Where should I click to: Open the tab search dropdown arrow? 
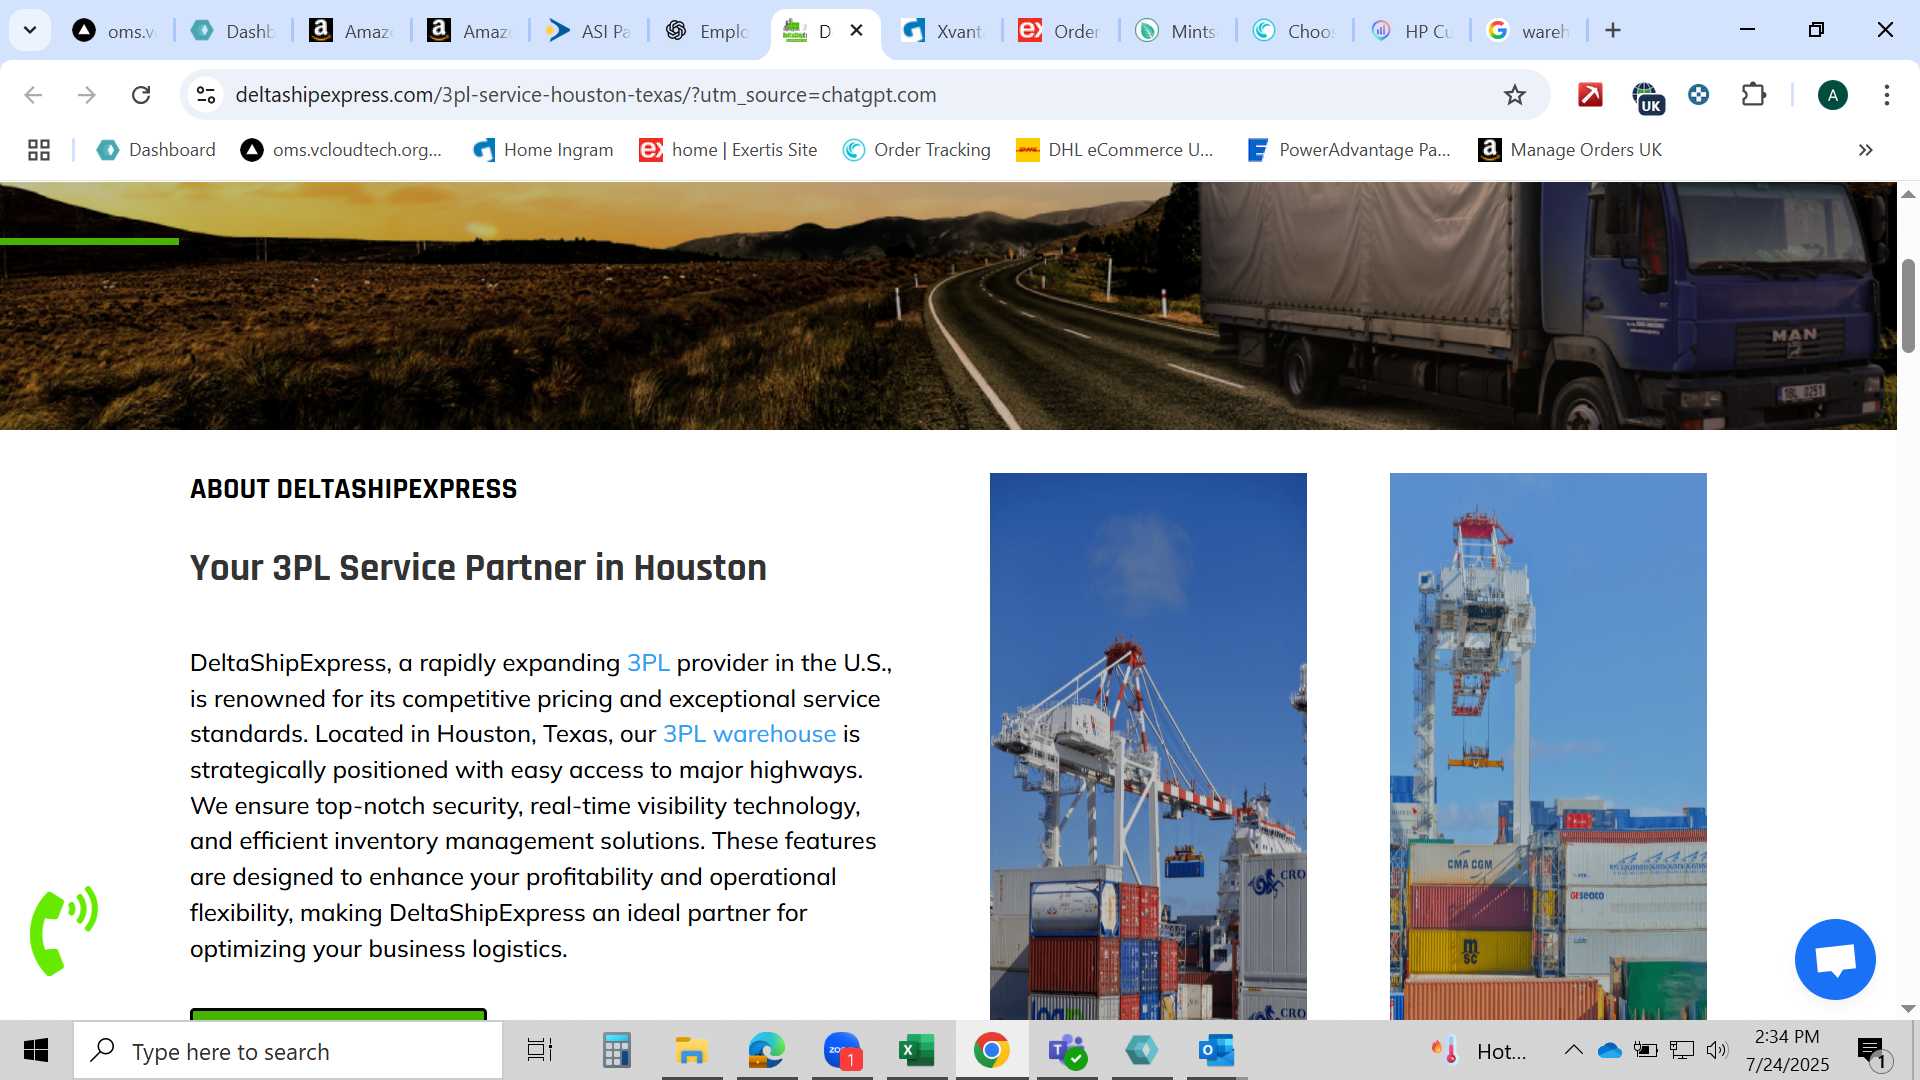point(30,30)
